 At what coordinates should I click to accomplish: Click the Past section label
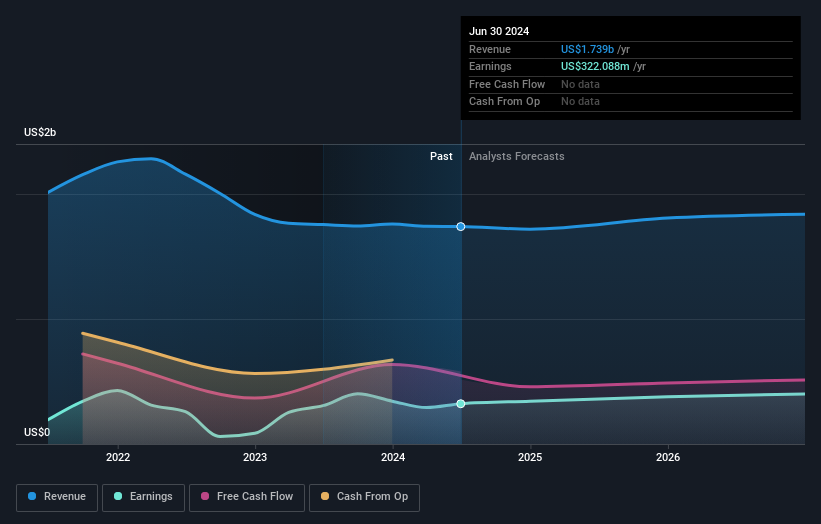[441, 157]
